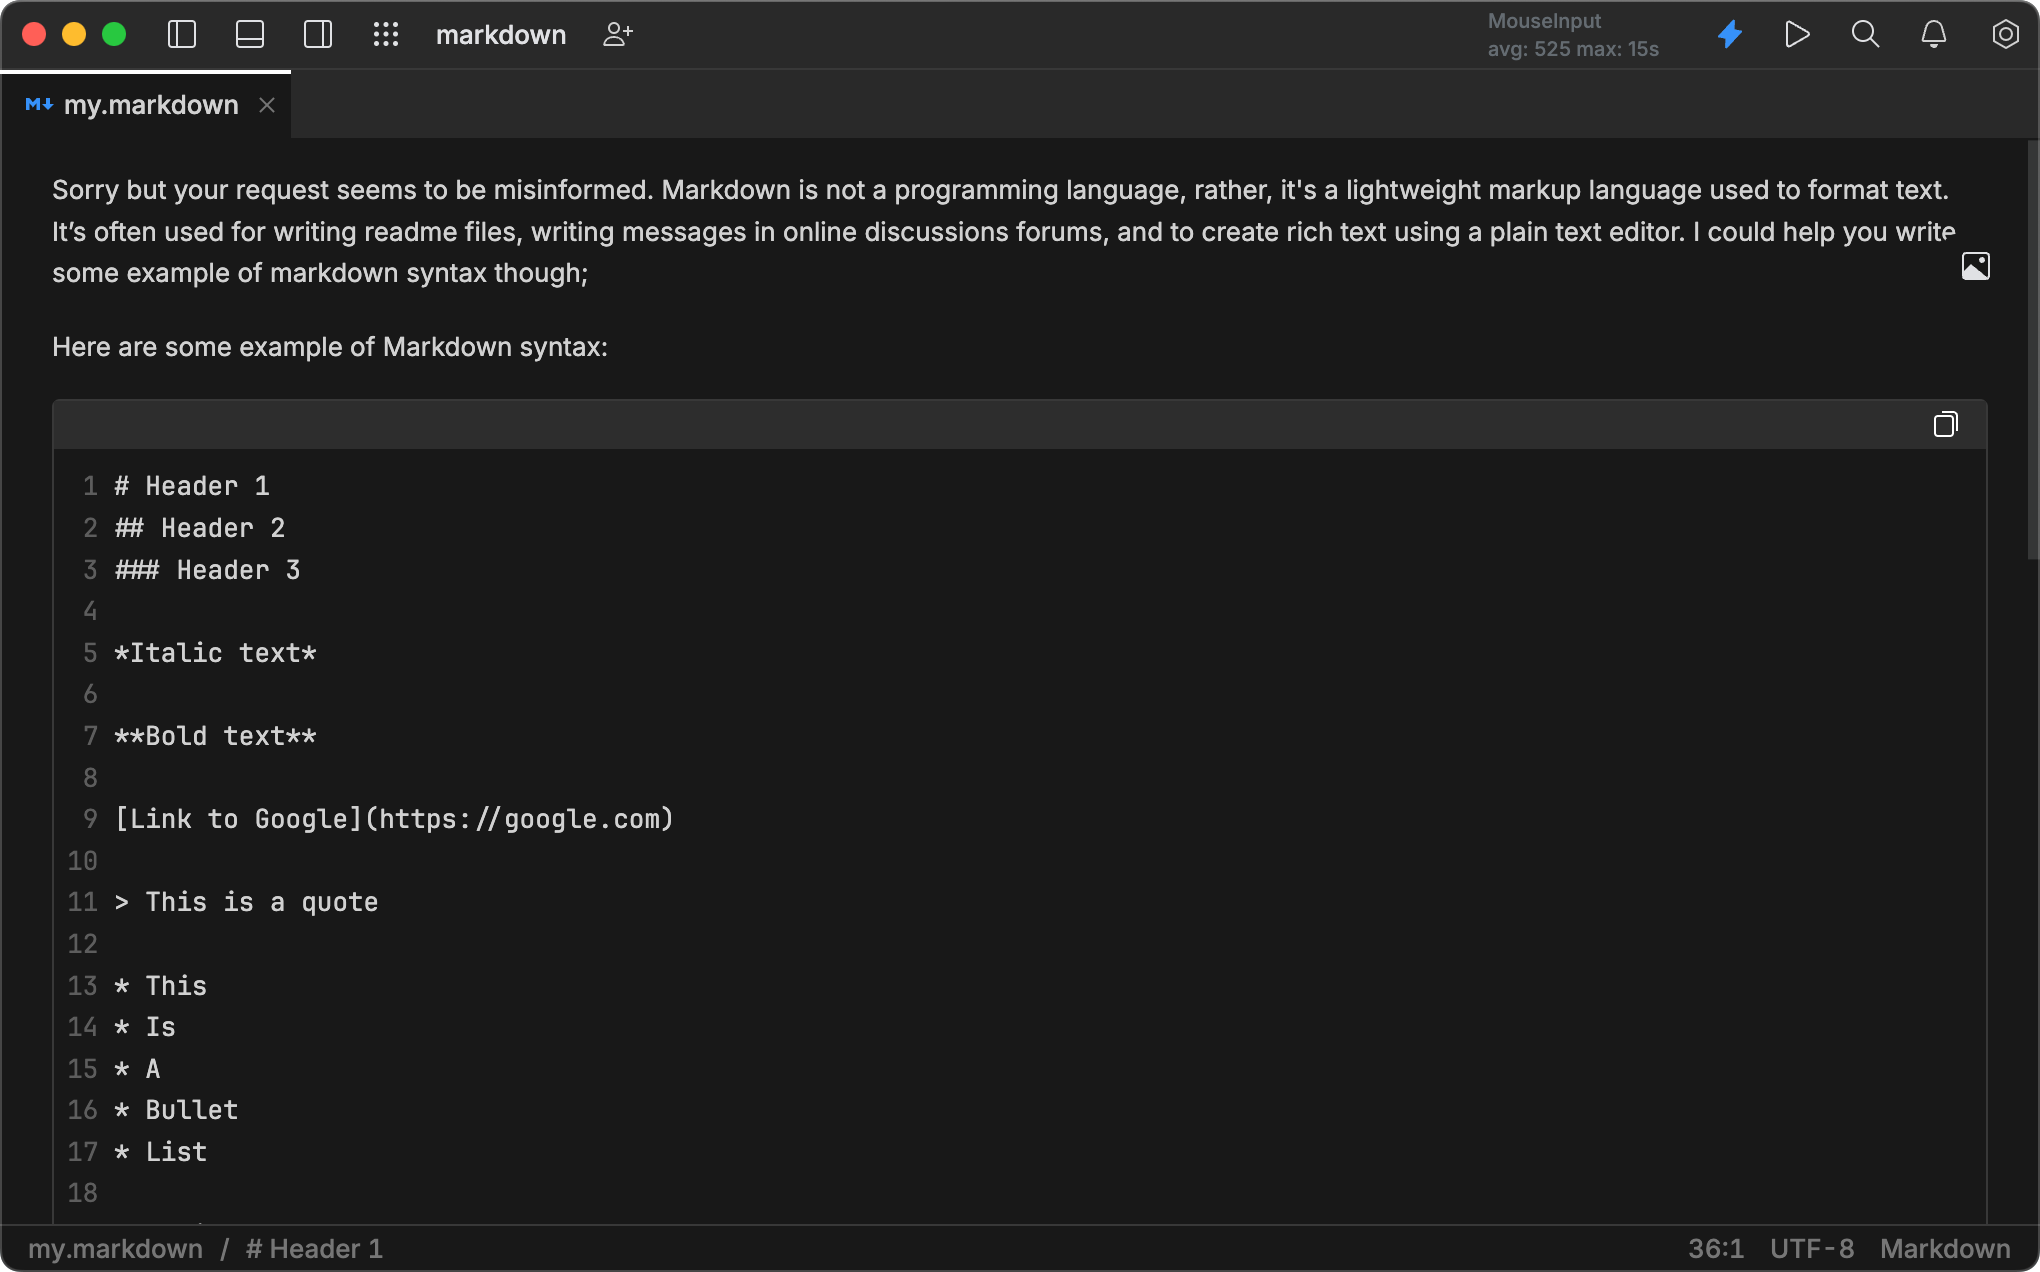
Task: Click the add collaborator icon
Action: coord(617,34)
